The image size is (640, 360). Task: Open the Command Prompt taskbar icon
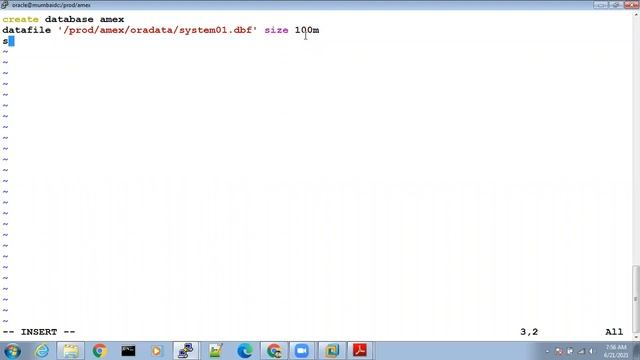tap(128, 351)
